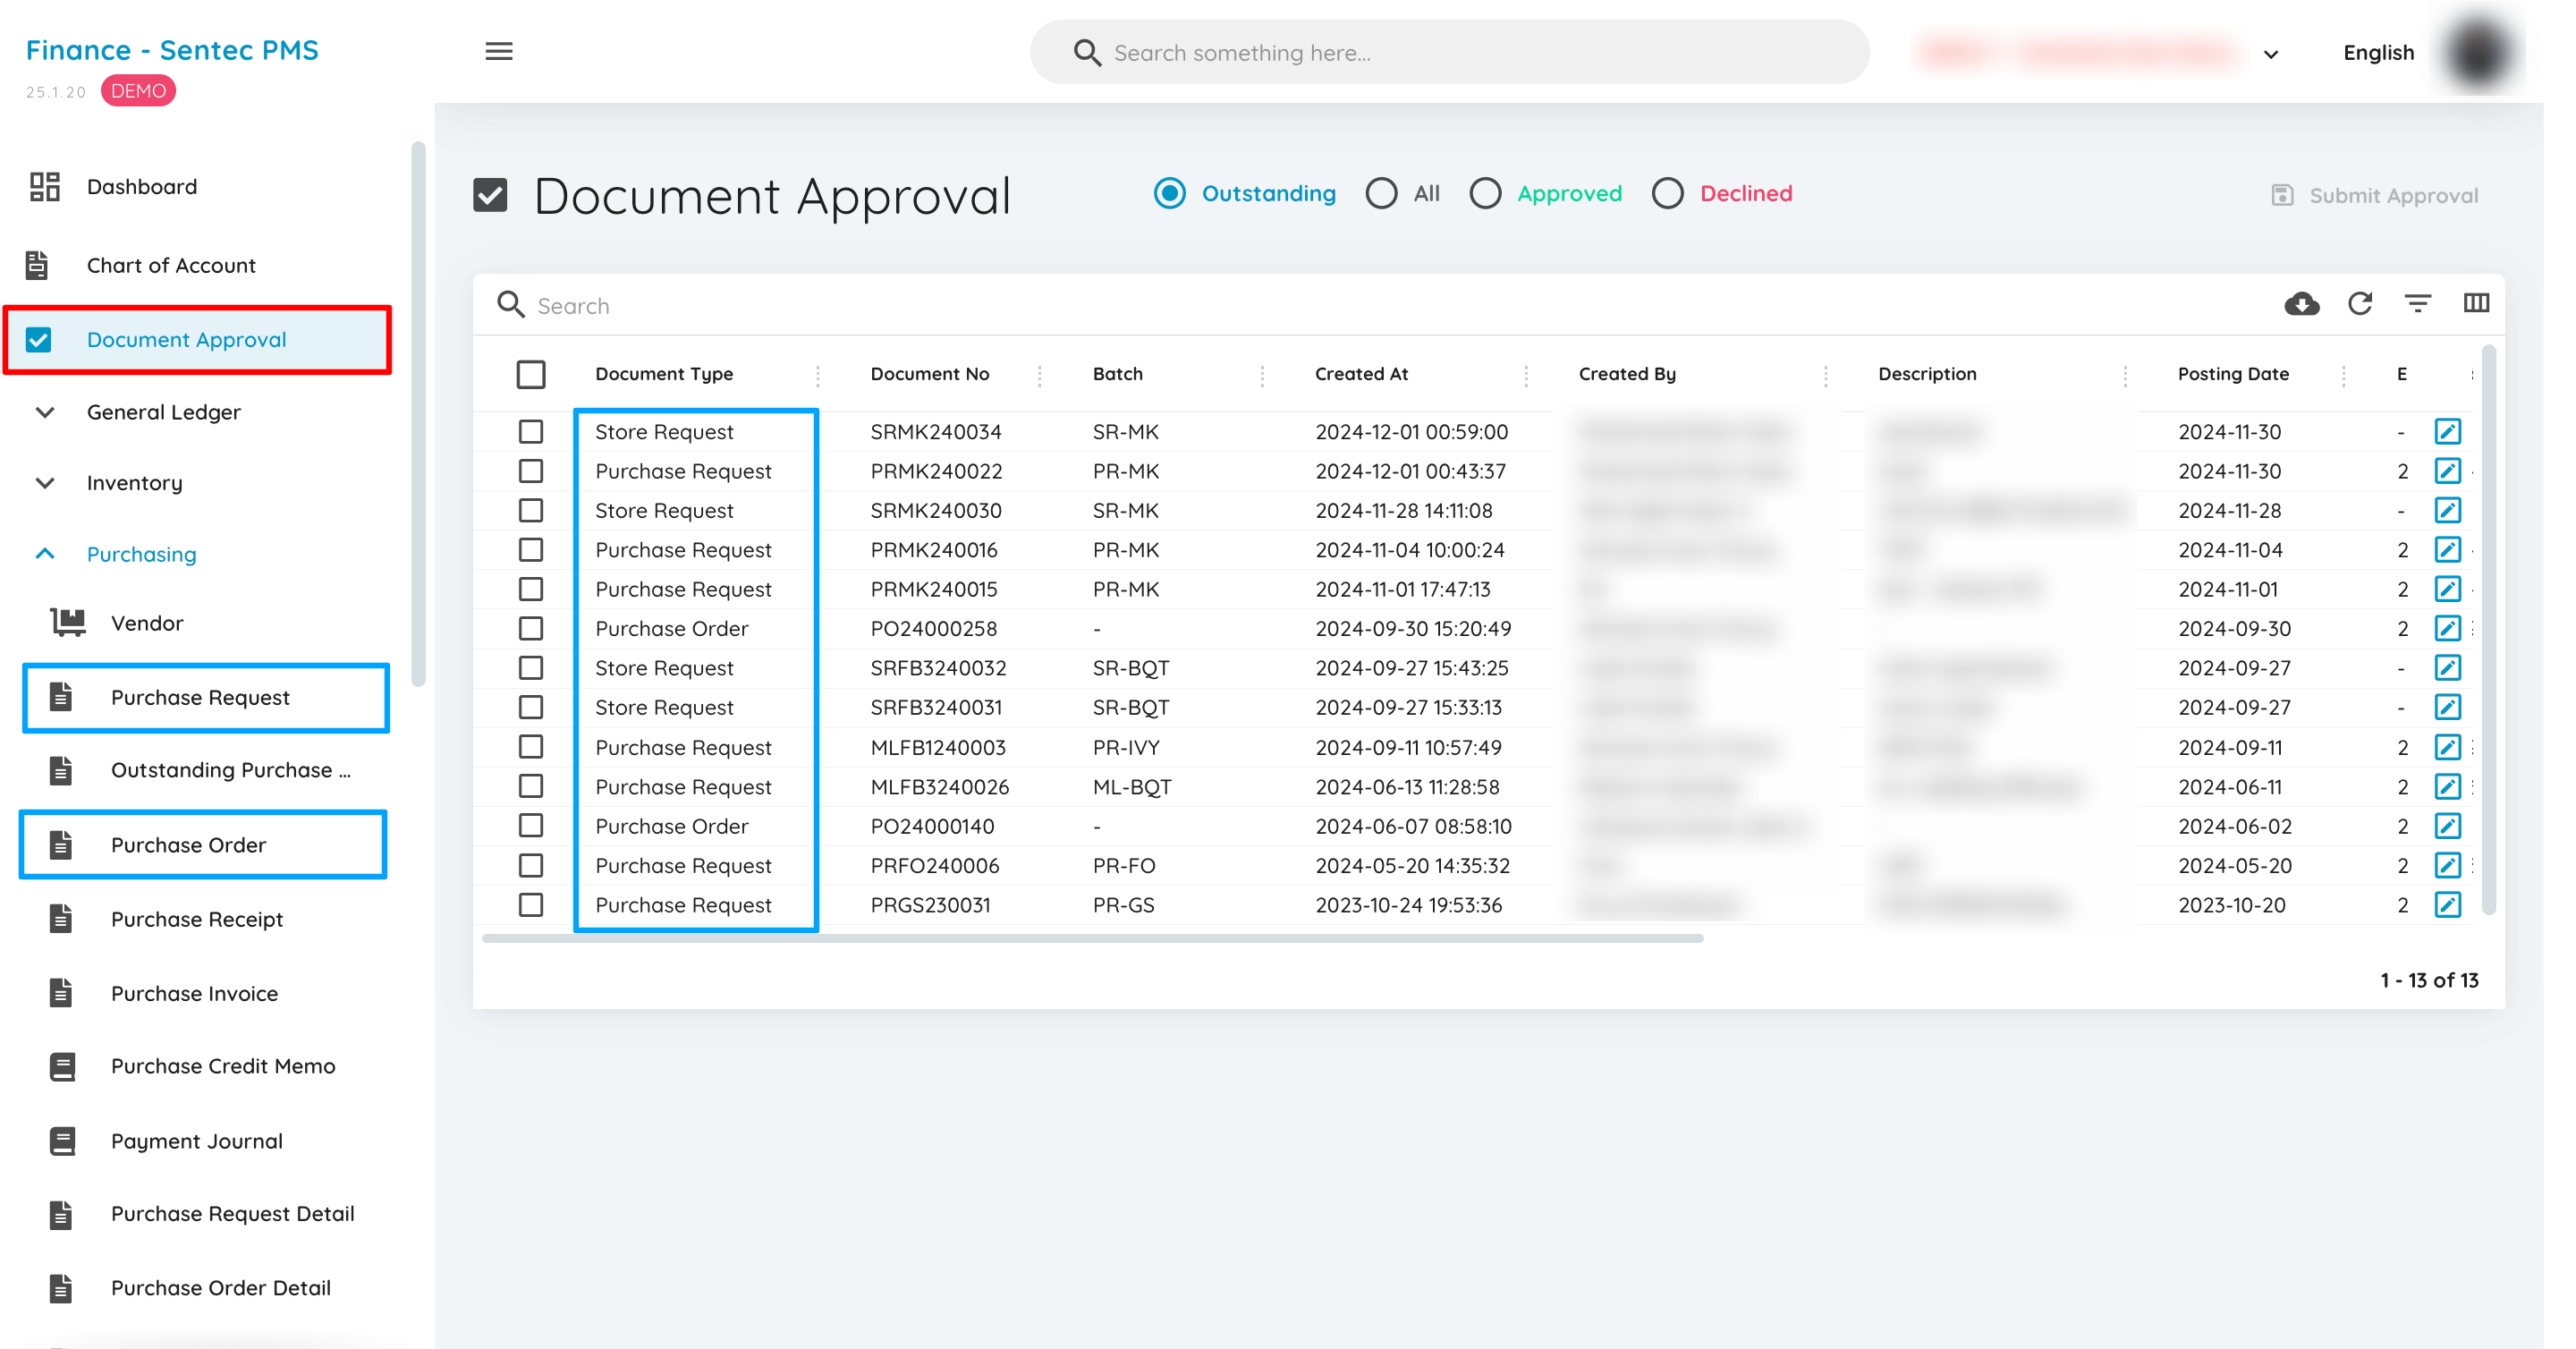Image resolution: width=2576 pixels, height=1349 pixels.
Task: Edit row SRMK240034 via pencil icon
Action: pyautogui.click(x=2447, y=432)
